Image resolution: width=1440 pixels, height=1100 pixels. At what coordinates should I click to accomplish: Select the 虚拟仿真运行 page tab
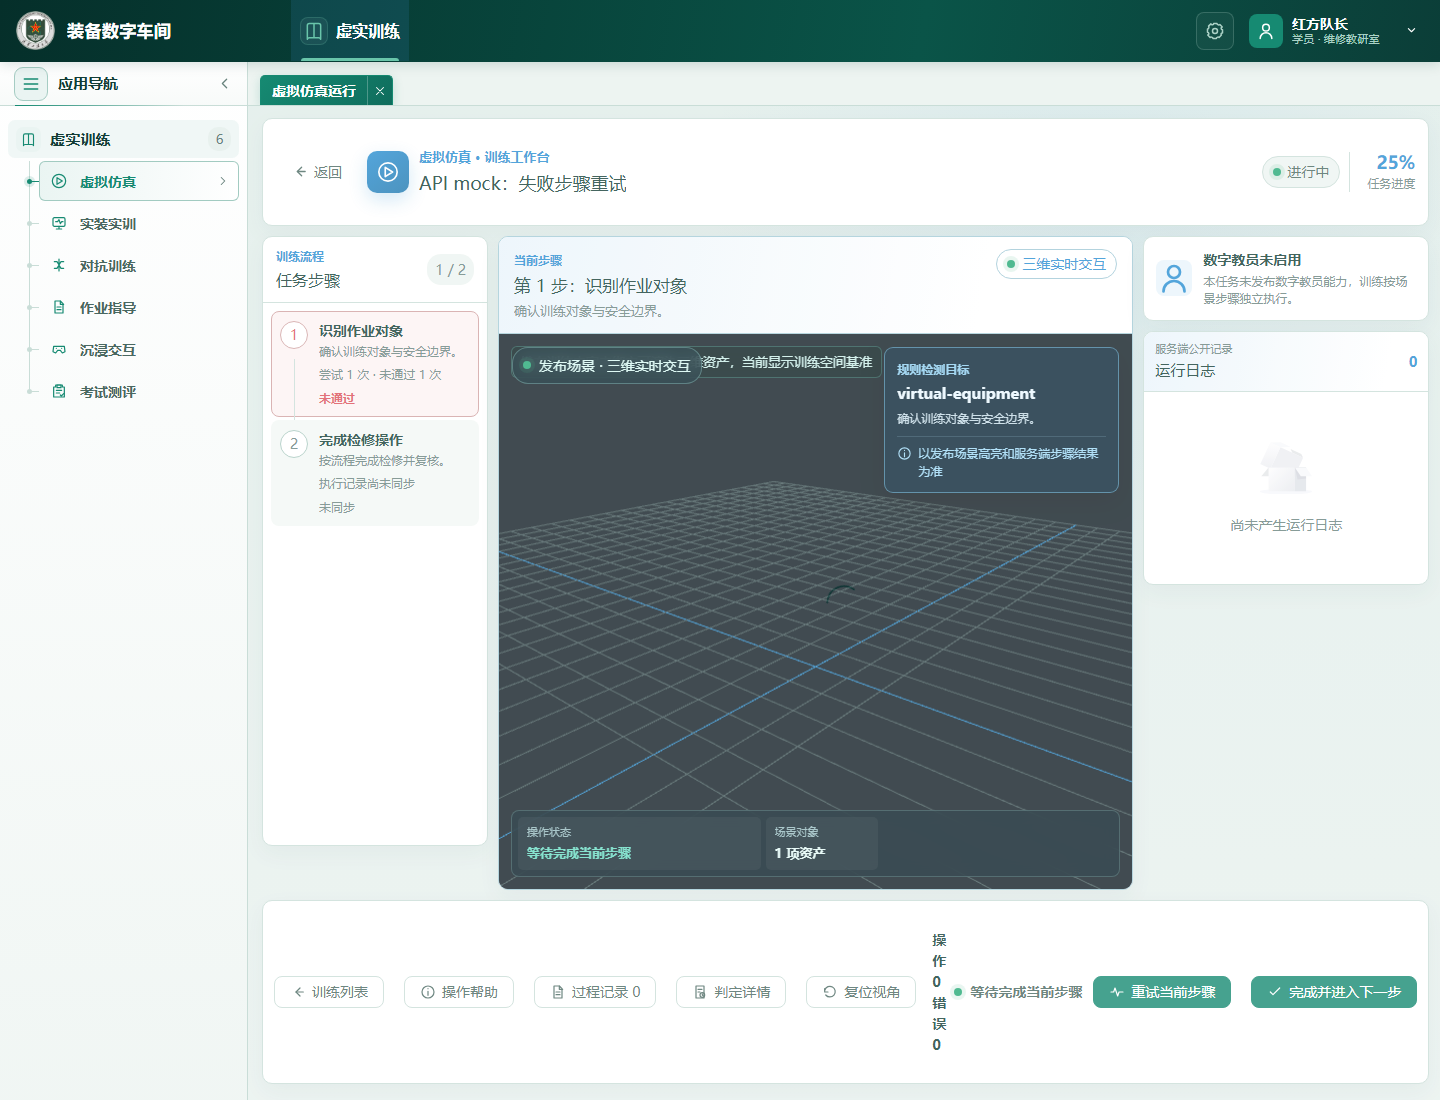point(314,91)
